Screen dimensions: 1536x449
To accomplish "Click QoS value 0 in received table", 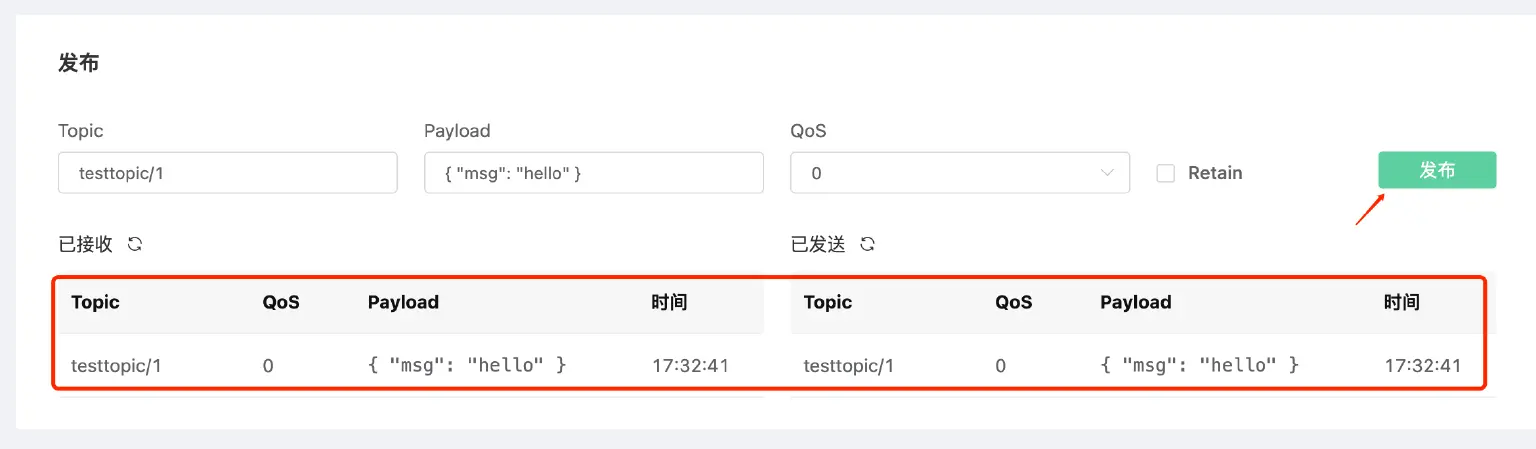I will pos(268,366).
